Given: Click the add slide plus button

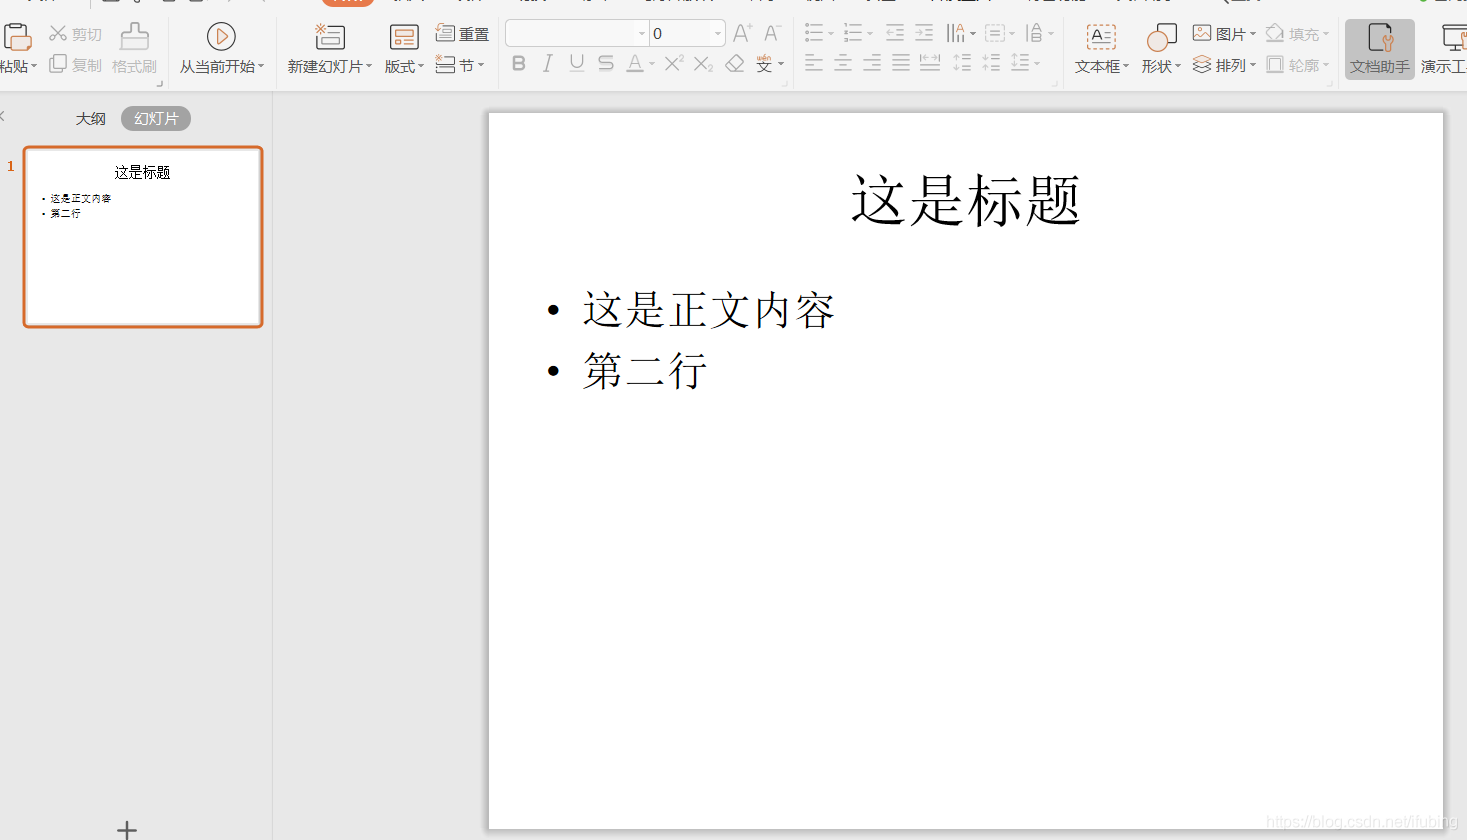Looking at the screenshot, I should pos(127,829).
